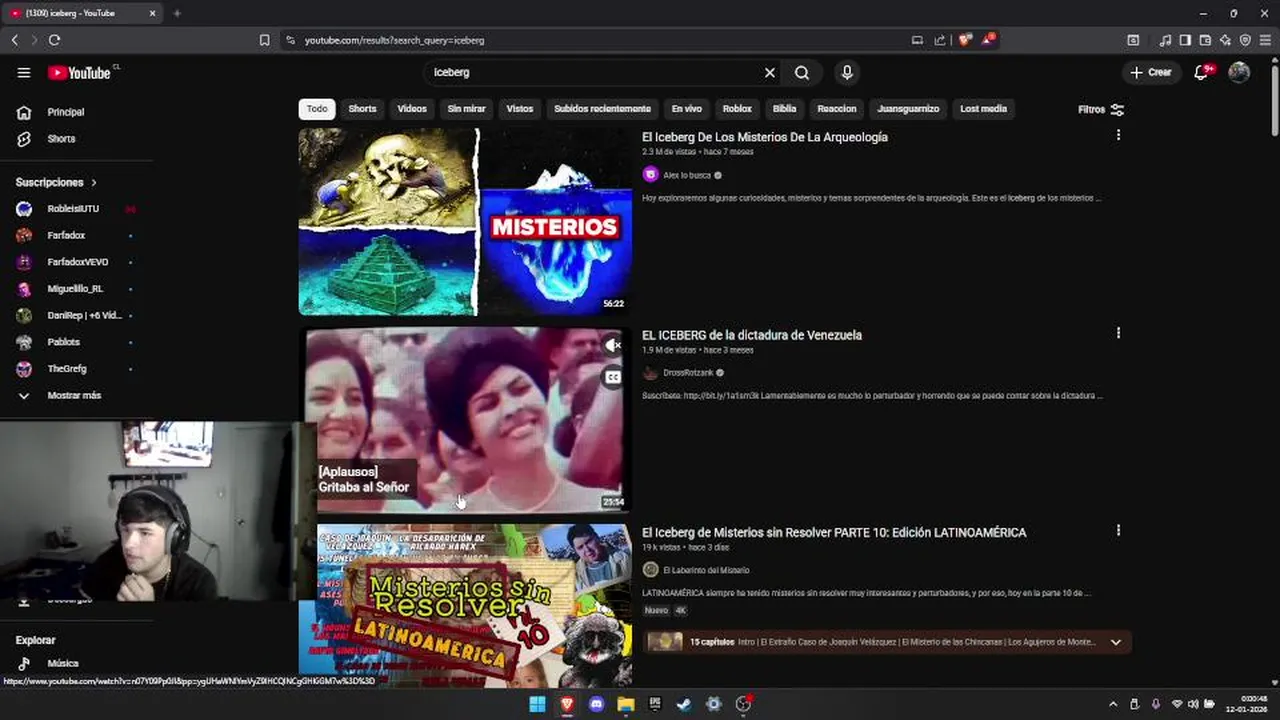This screenshot has width=1280, height=720.
Task: Open more options for the Venezuela video
Action: 1118,333
